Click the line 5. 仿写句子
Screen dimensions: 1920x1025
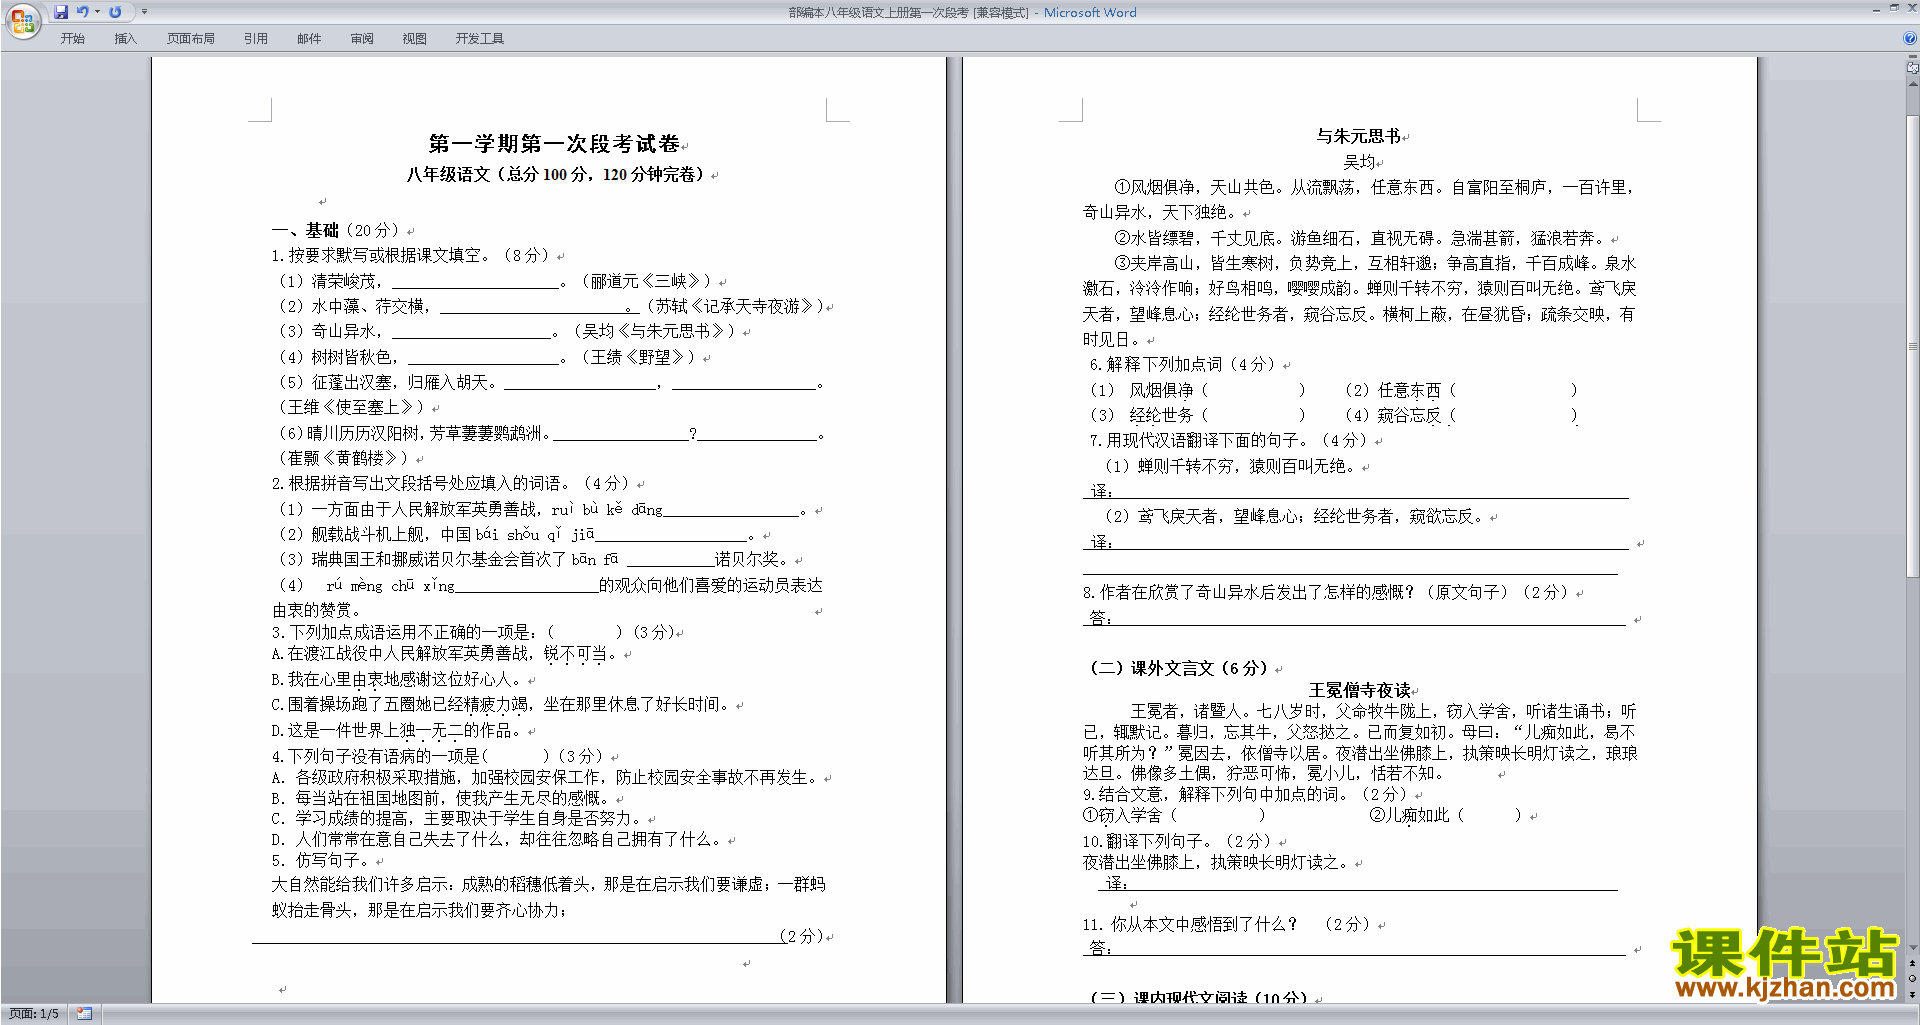[x=321, y=861]
